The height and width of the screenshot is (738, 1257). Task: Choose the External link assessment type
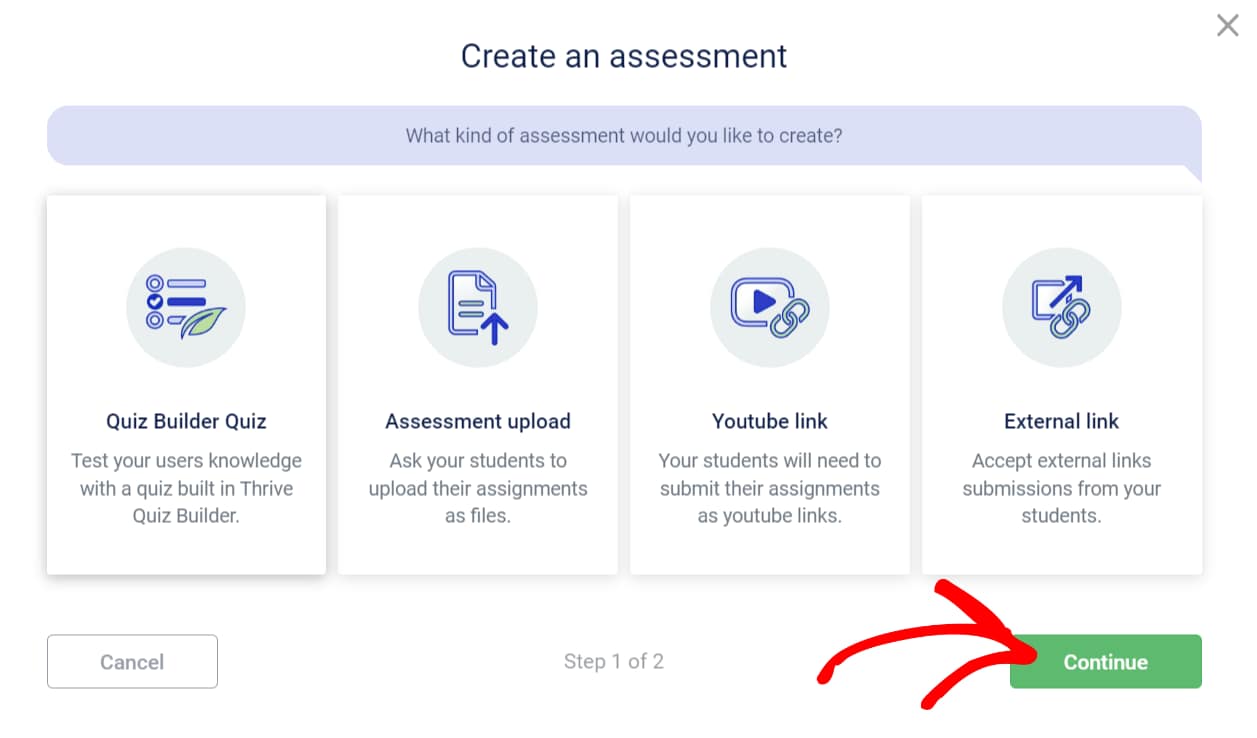click(x=1061, y=383)
